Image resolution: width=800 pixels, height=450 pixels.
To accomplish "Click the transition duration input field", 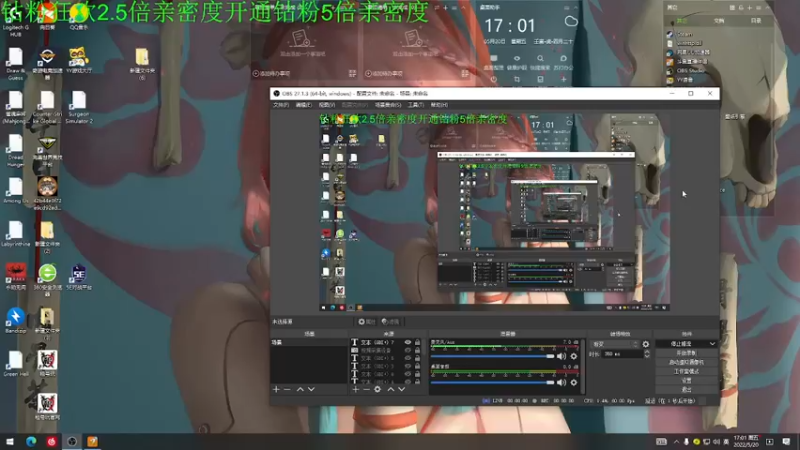I will 622,354.
